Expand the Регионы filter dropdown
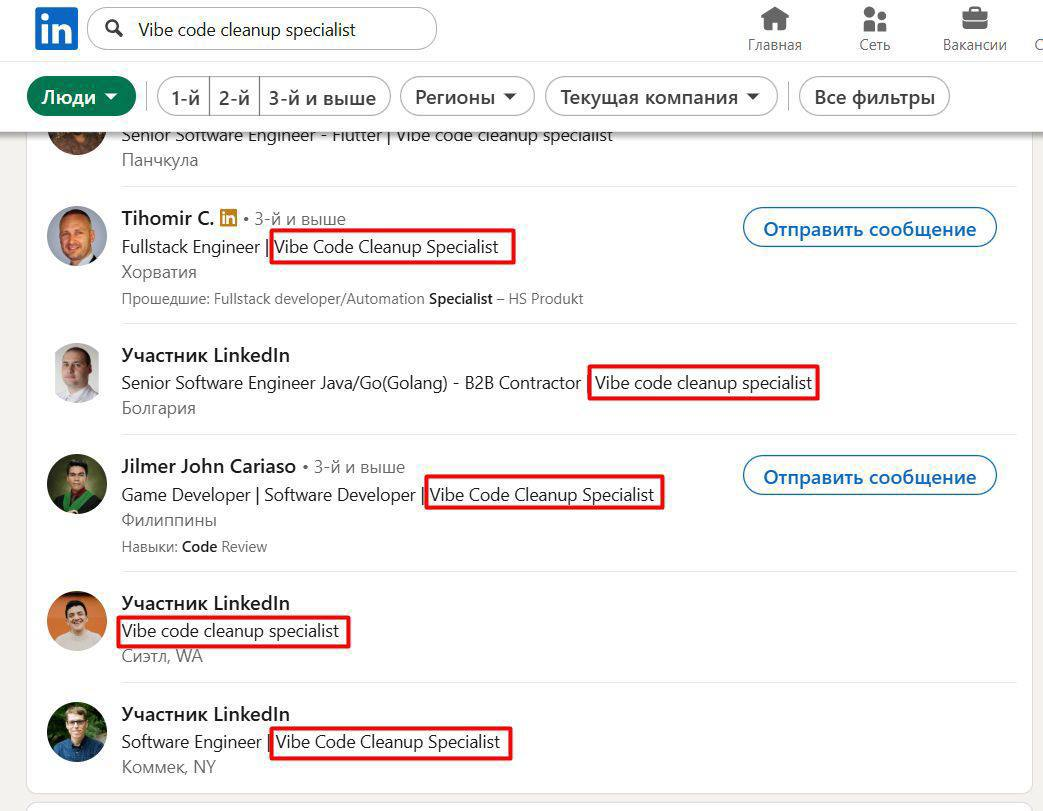 467,97
